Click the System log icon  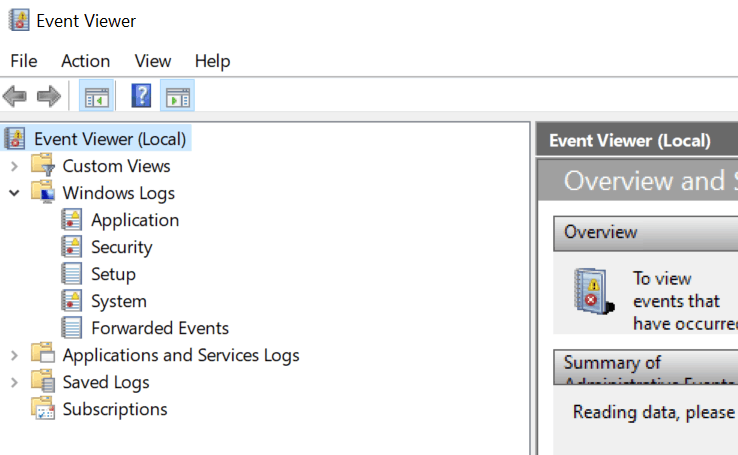click(72, 301)
